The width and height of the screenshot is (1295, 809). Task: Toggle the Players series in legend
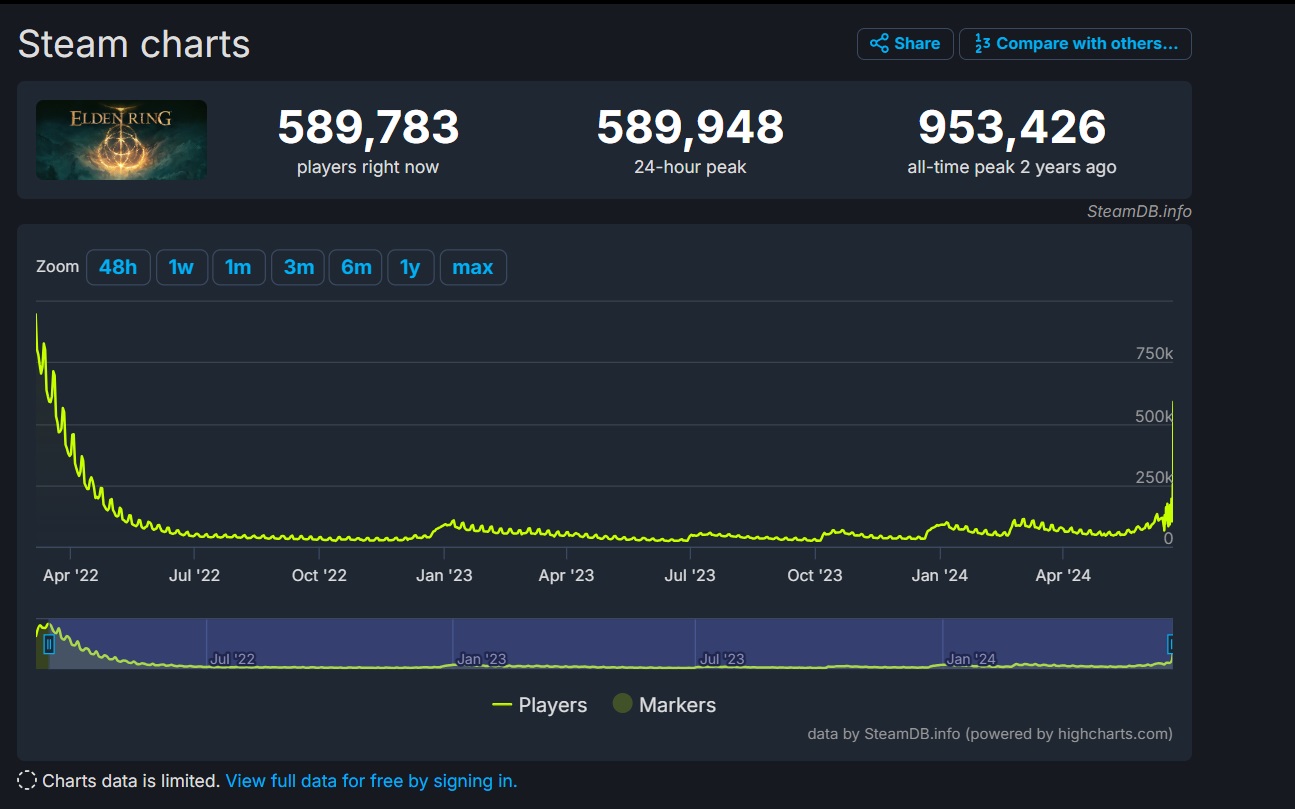[540, 705]
